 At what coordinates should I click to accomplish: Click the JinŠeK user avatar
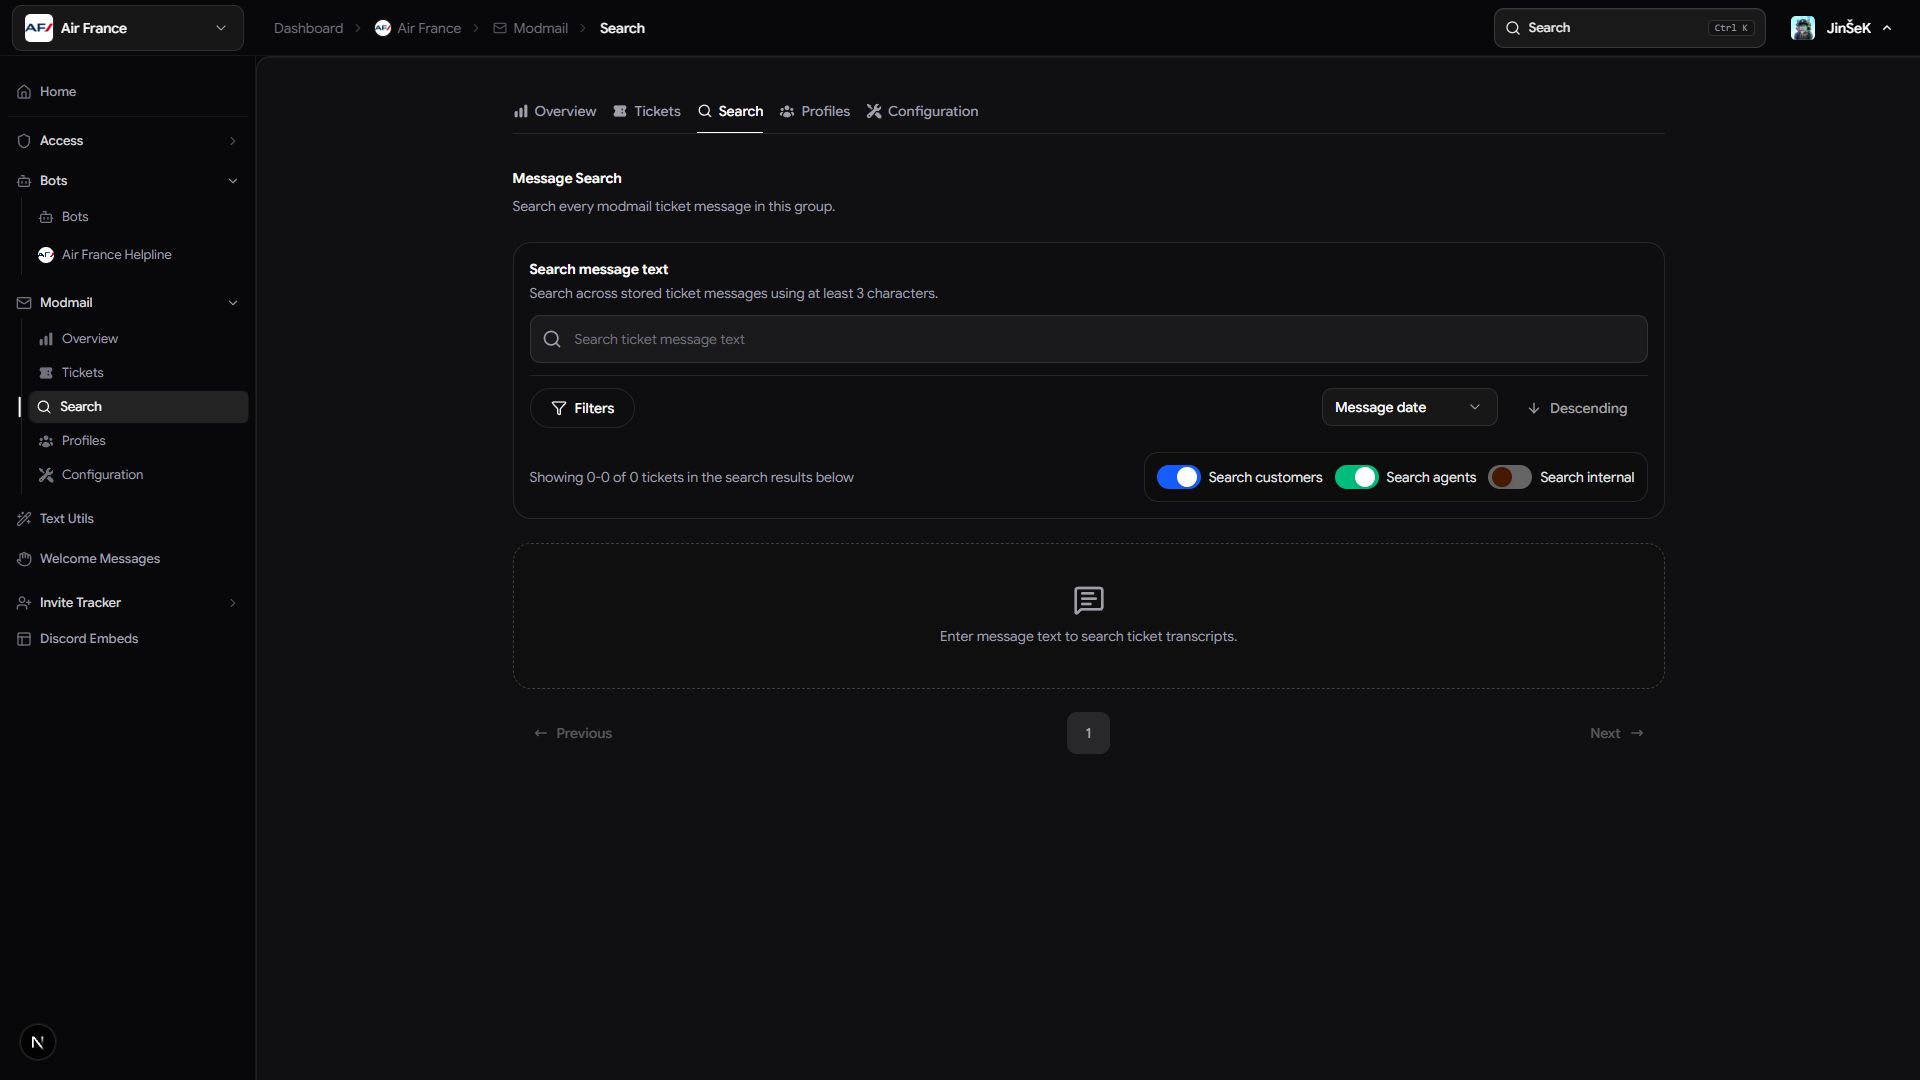(1803, 28)
